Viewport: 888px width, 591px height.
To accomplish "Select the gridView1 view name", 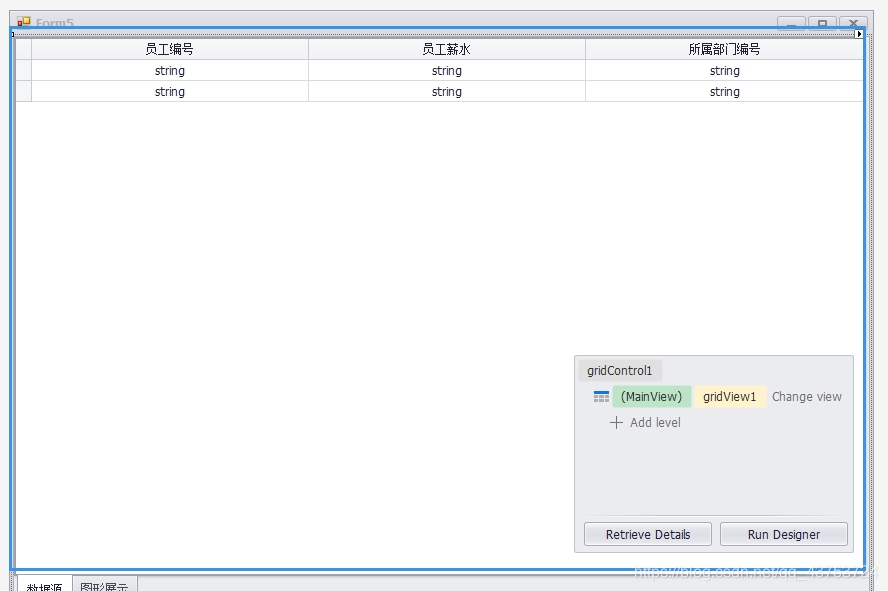I will 729,397.
